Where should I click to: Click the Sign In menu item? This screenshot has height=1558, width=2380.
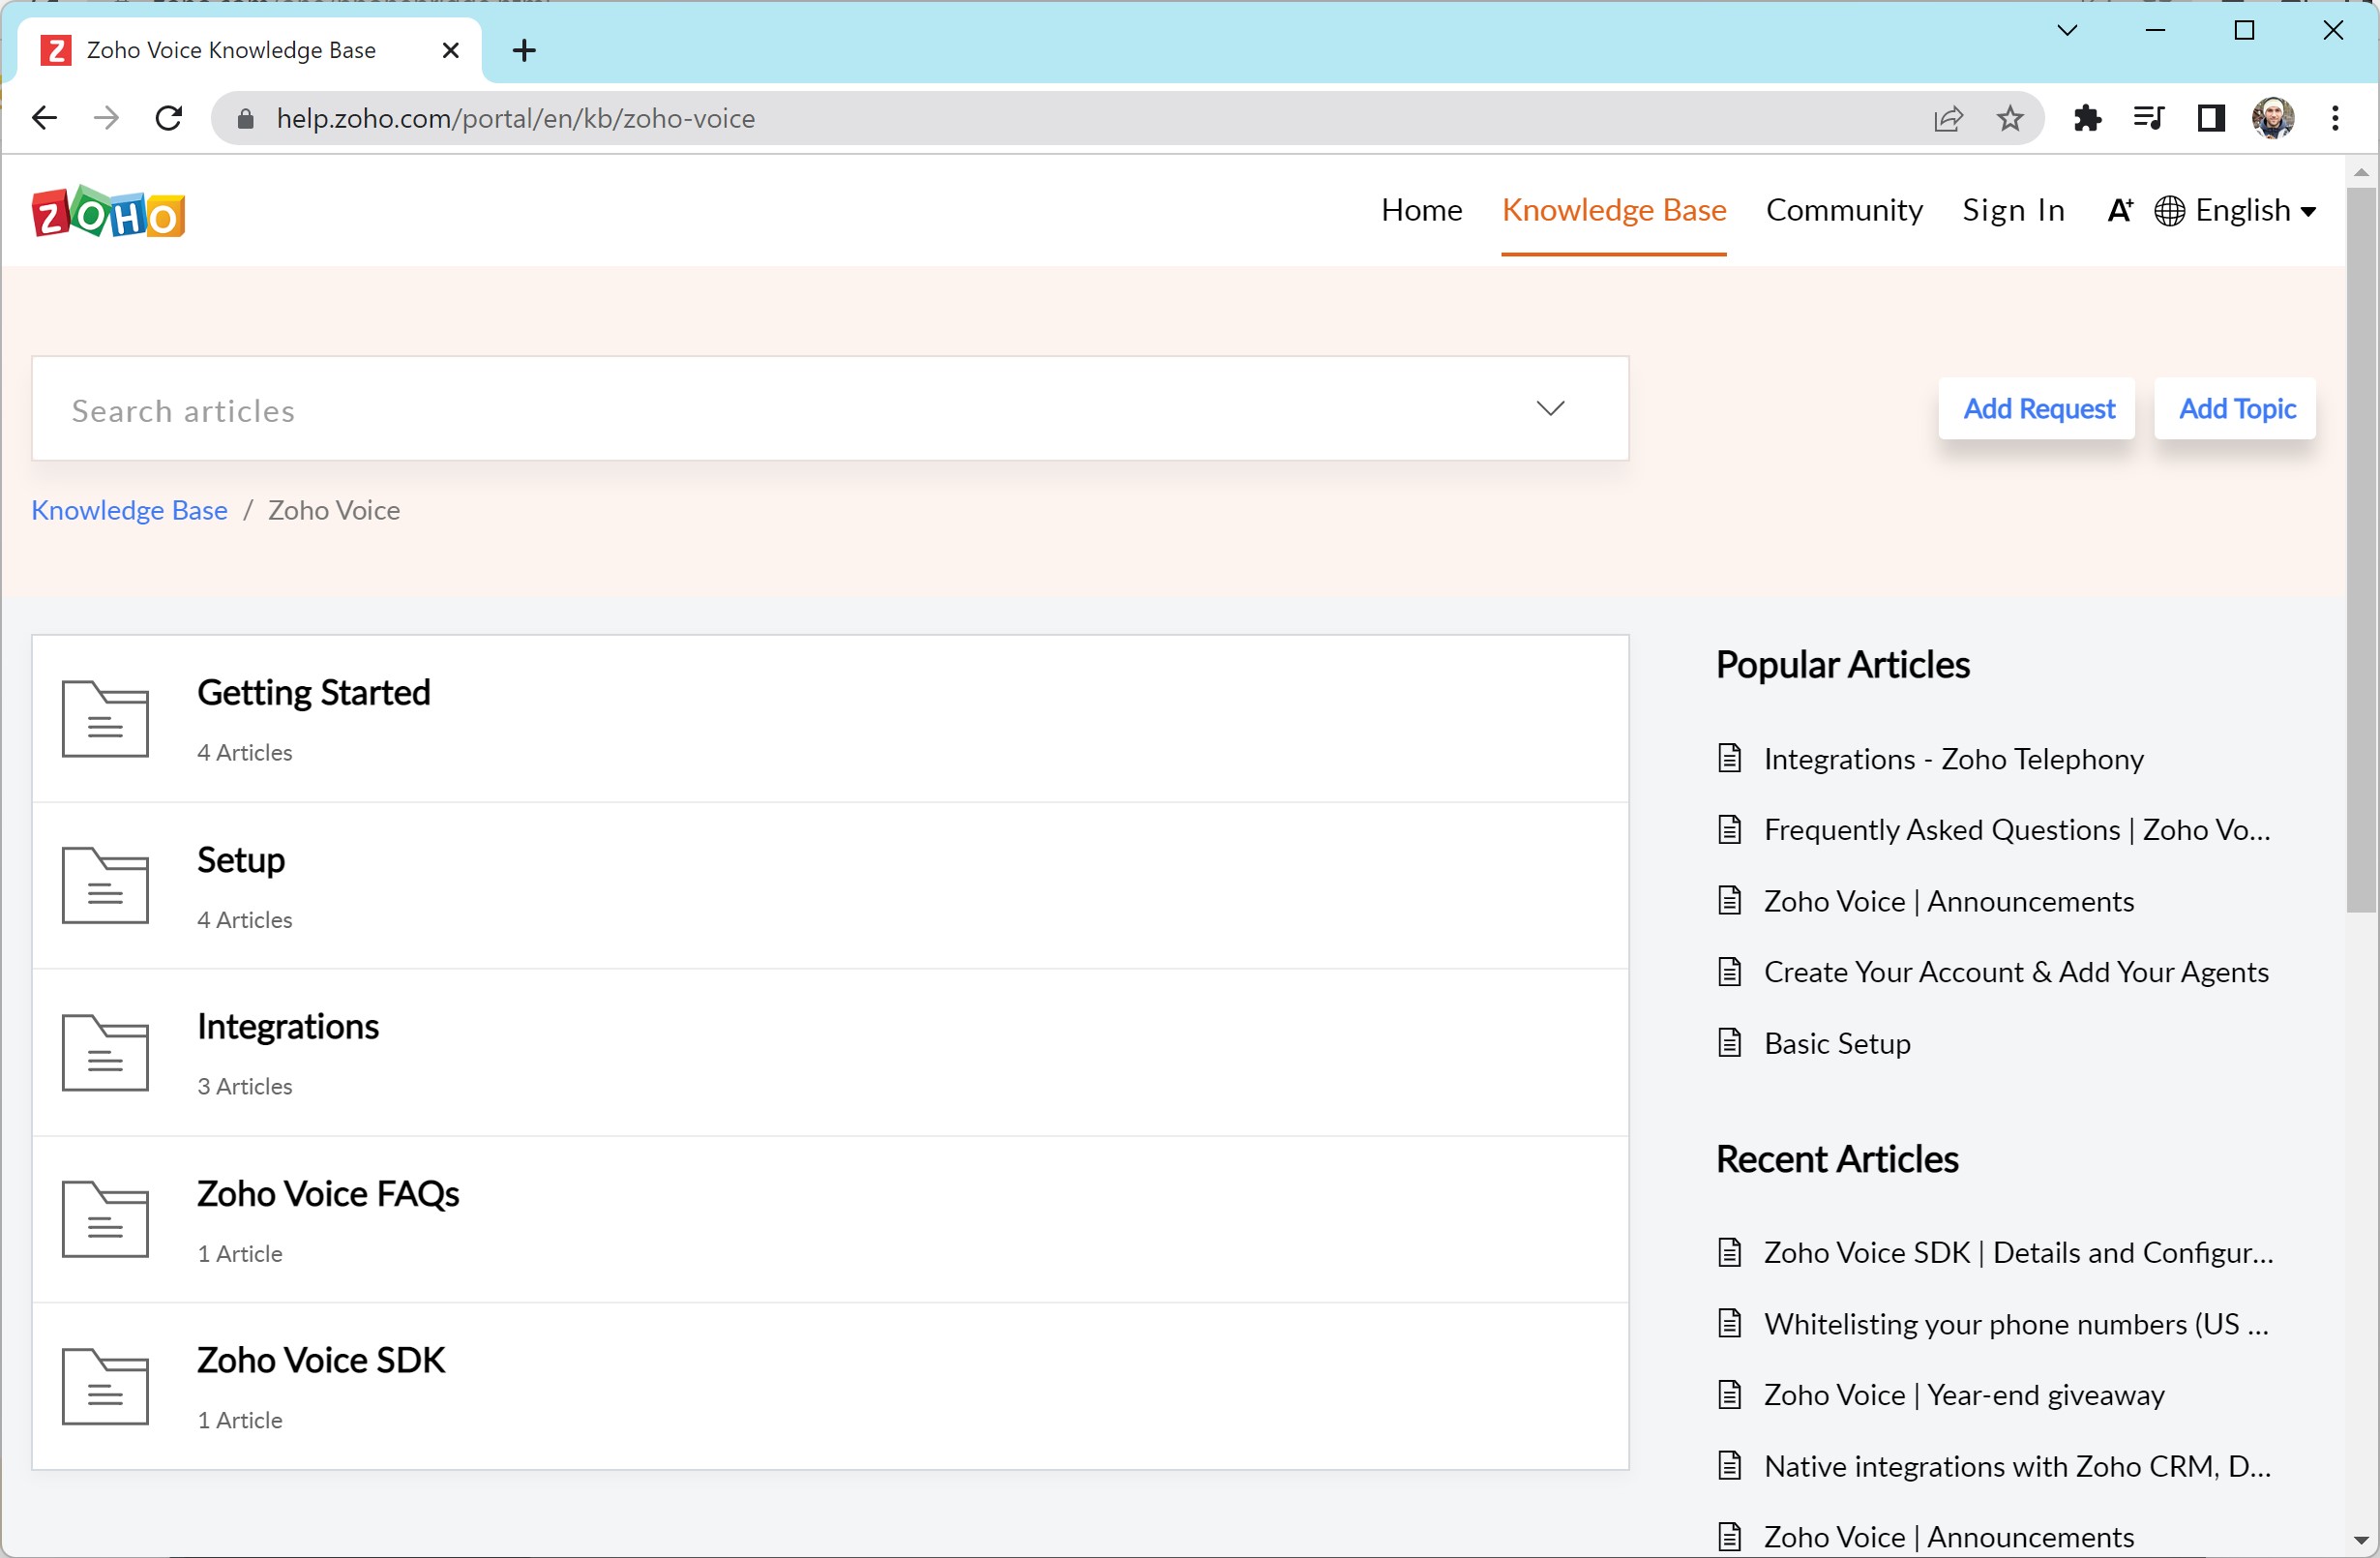(x=2013, y=209)
